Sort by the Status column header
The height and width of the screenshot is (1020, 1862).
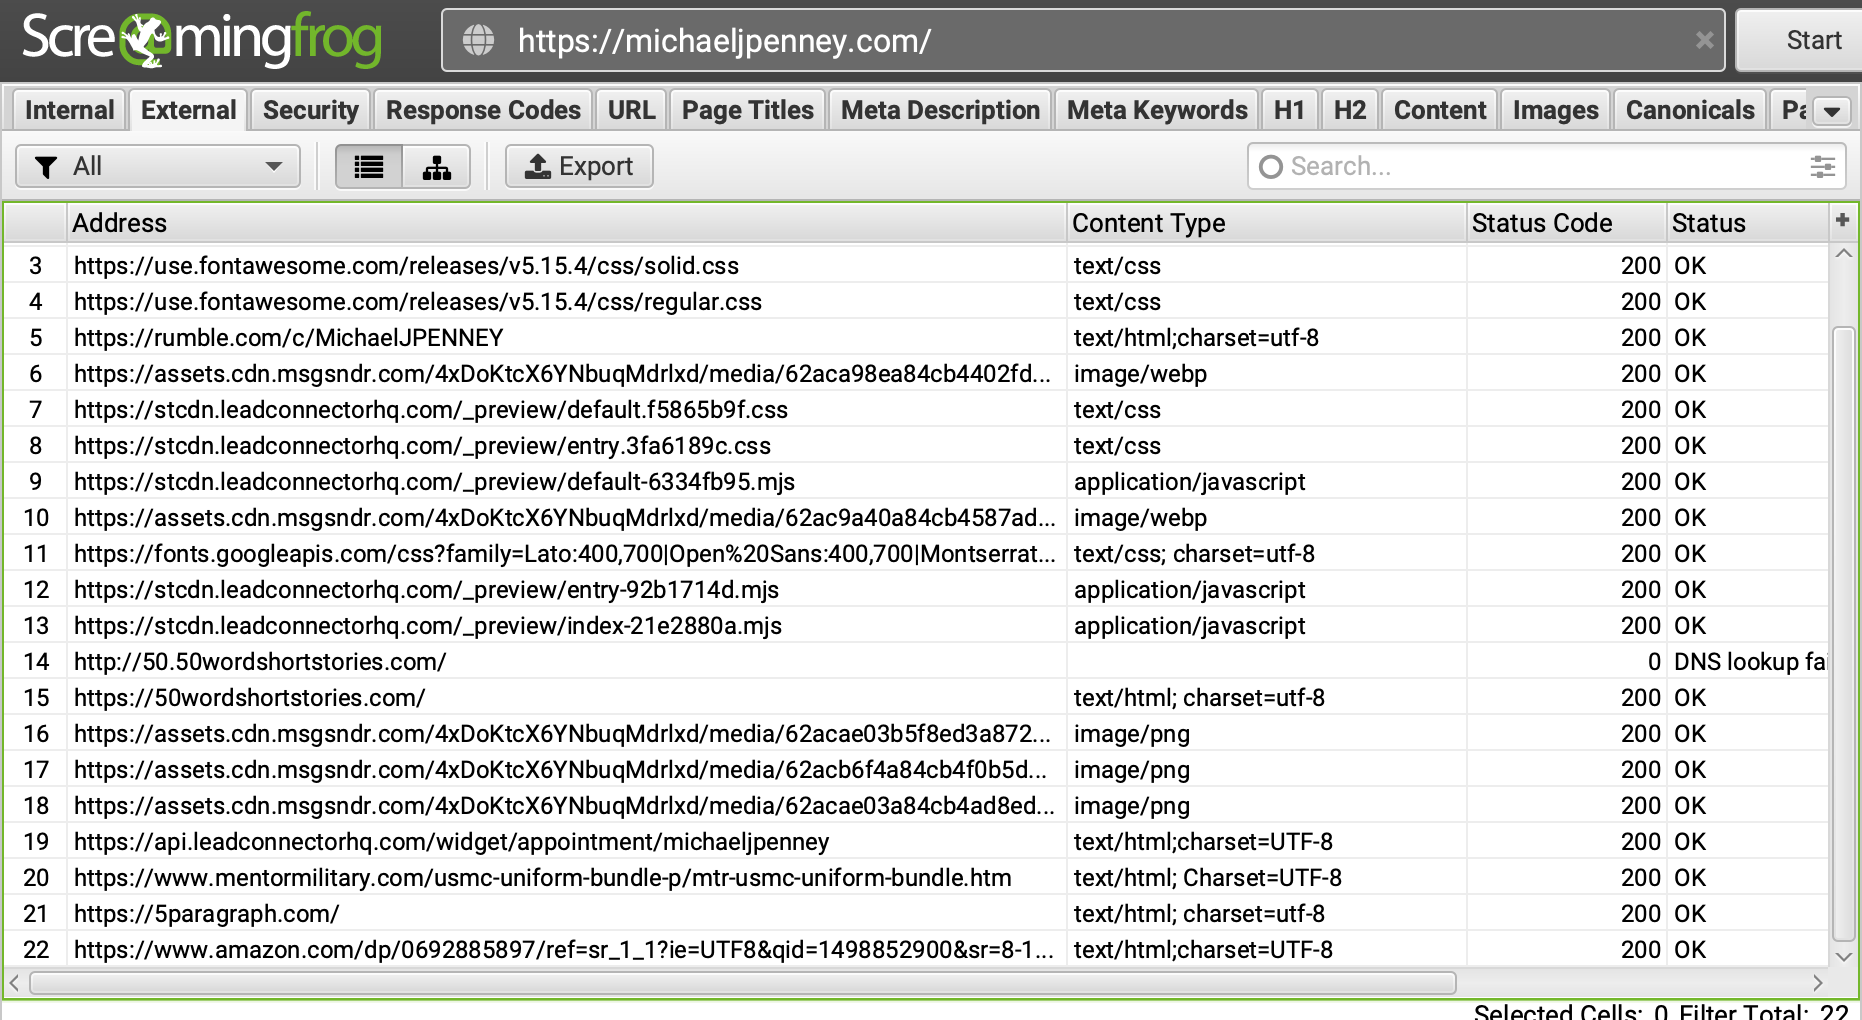(1747, 223)
